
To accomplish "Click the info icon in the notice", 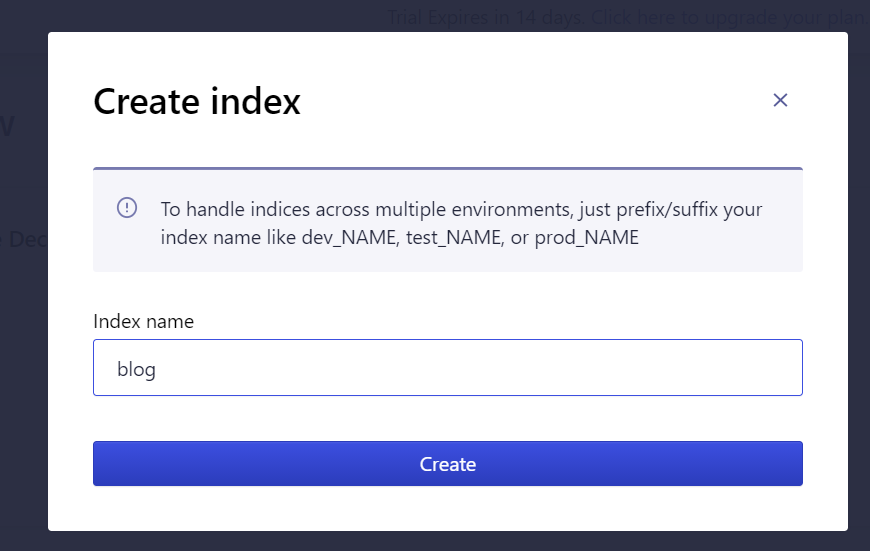I will click(127, 208).
